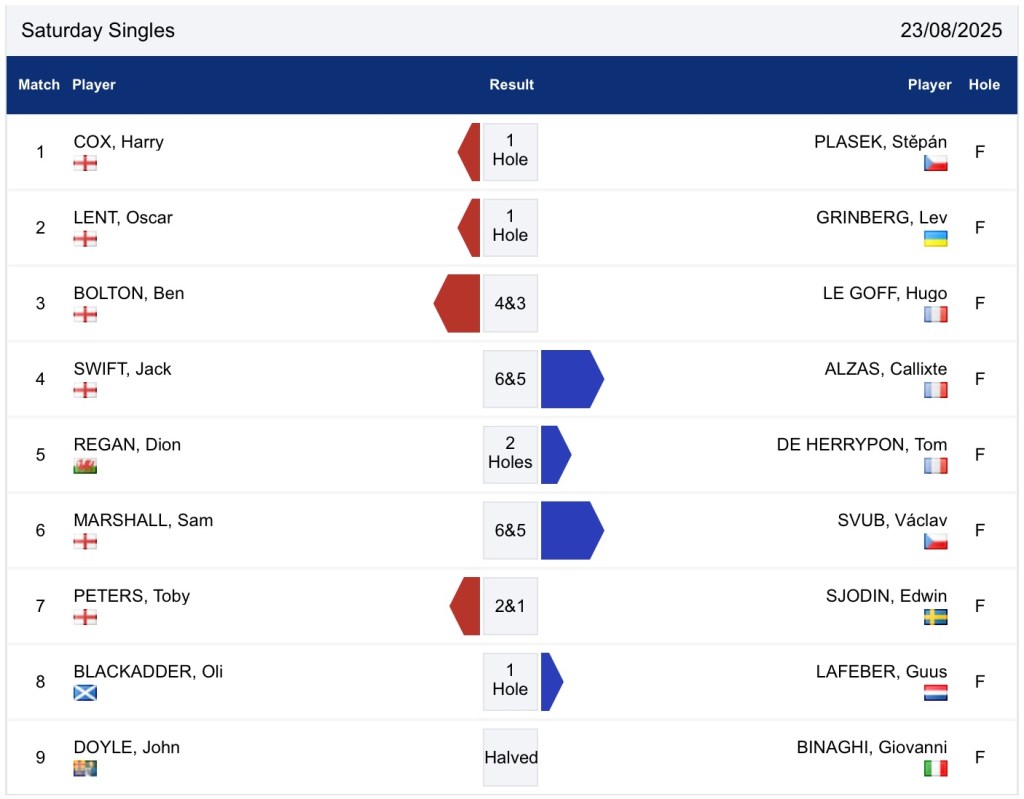This screenshot has width=1024, height=799.
Task: Click the Saturday Singles section title
Action: [x=98, y=31]
